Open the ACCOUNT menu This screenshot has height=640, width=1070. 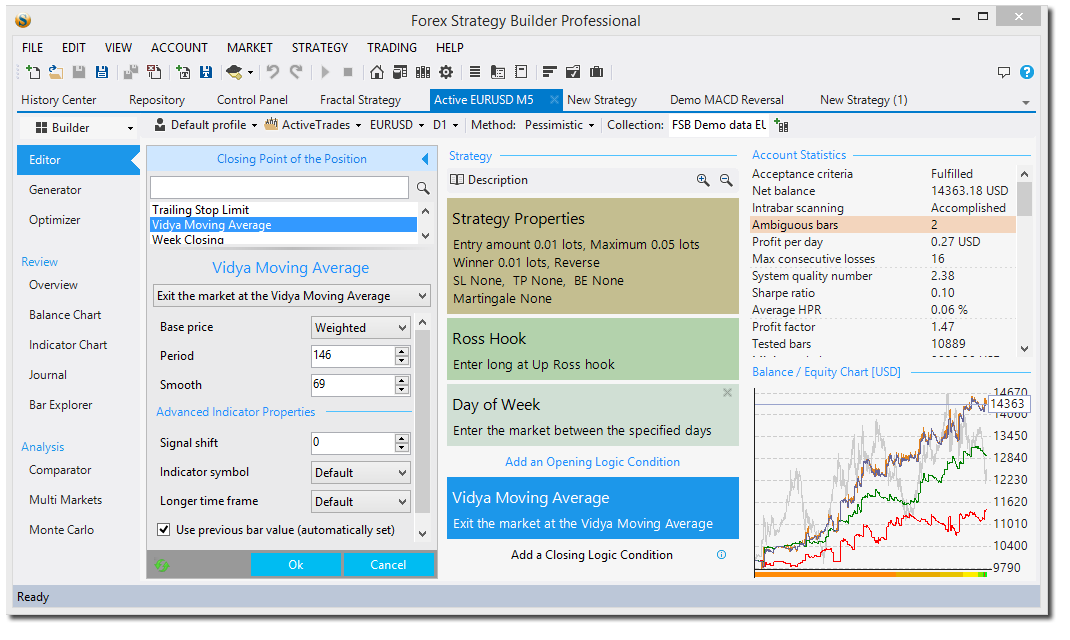pyautogui.click(x=179, y=48)
